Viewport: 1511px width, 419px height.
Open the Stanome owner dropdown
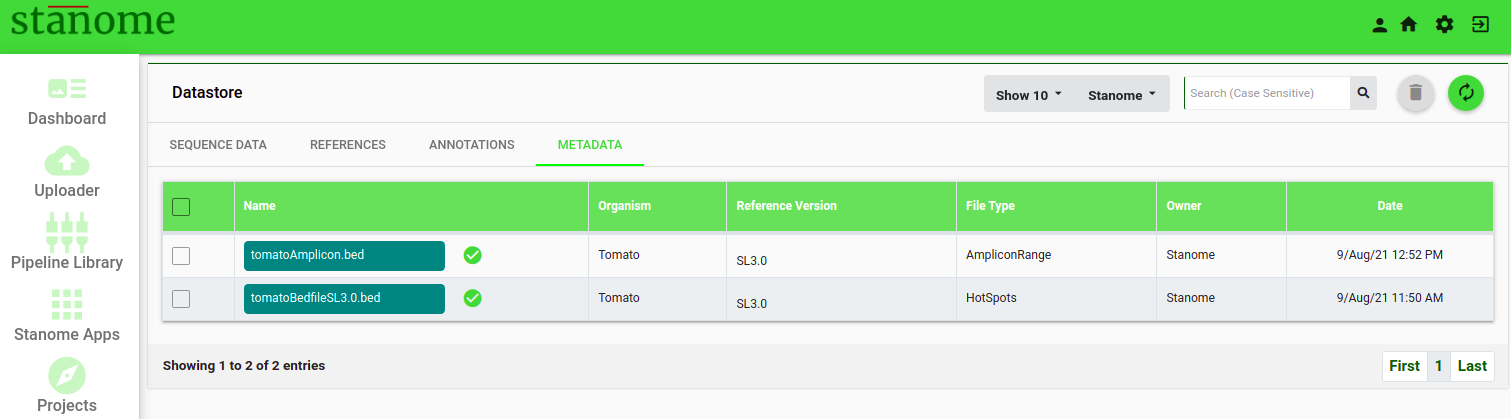(x=1122, y=94)
